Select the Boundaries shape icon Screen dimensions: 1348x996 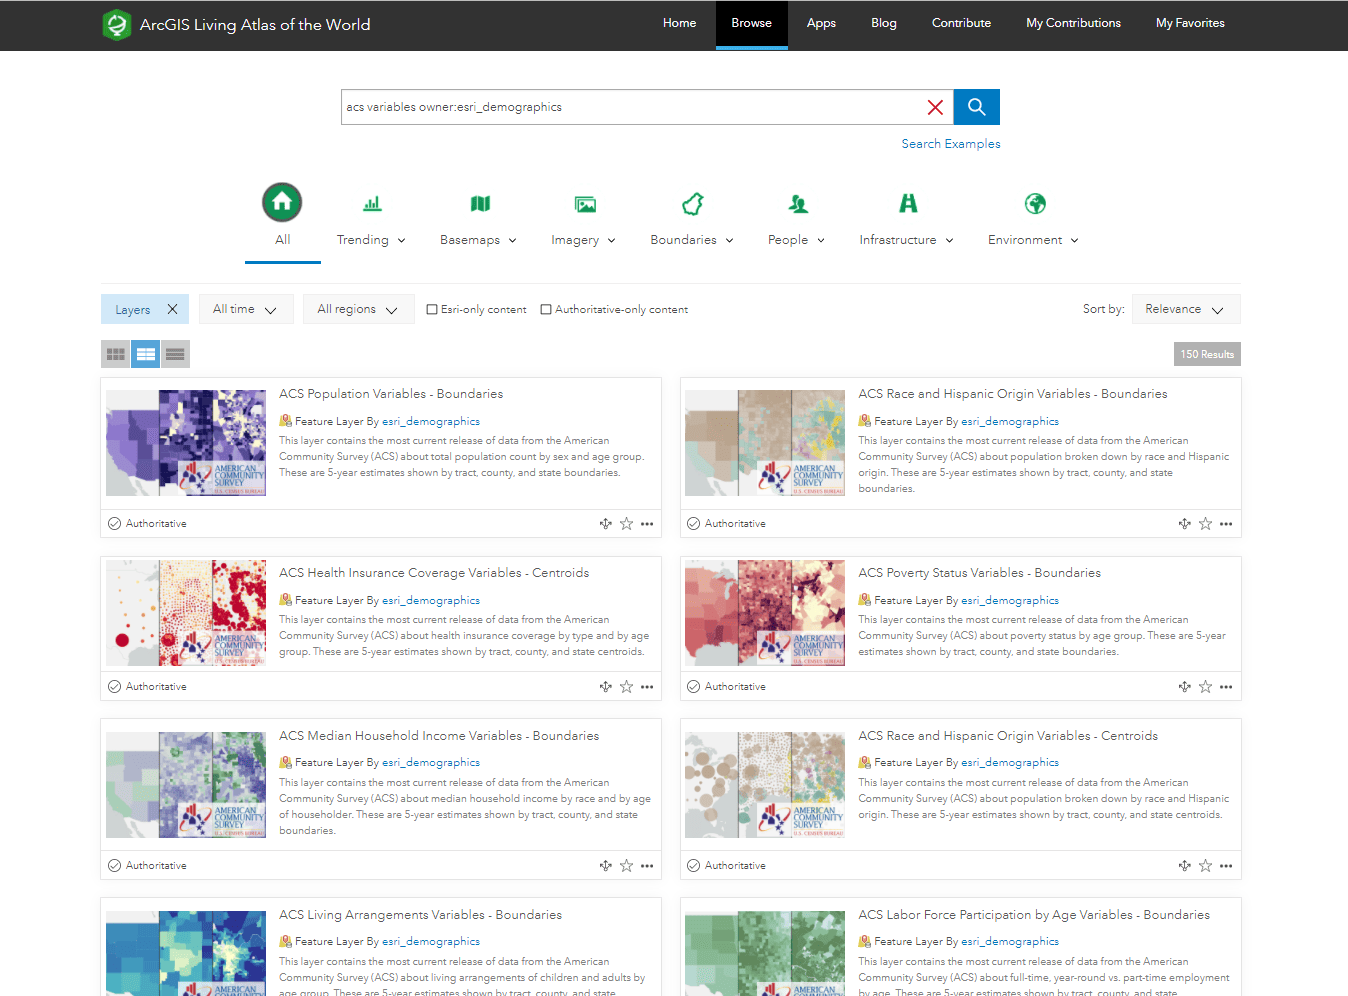[693, 204]
